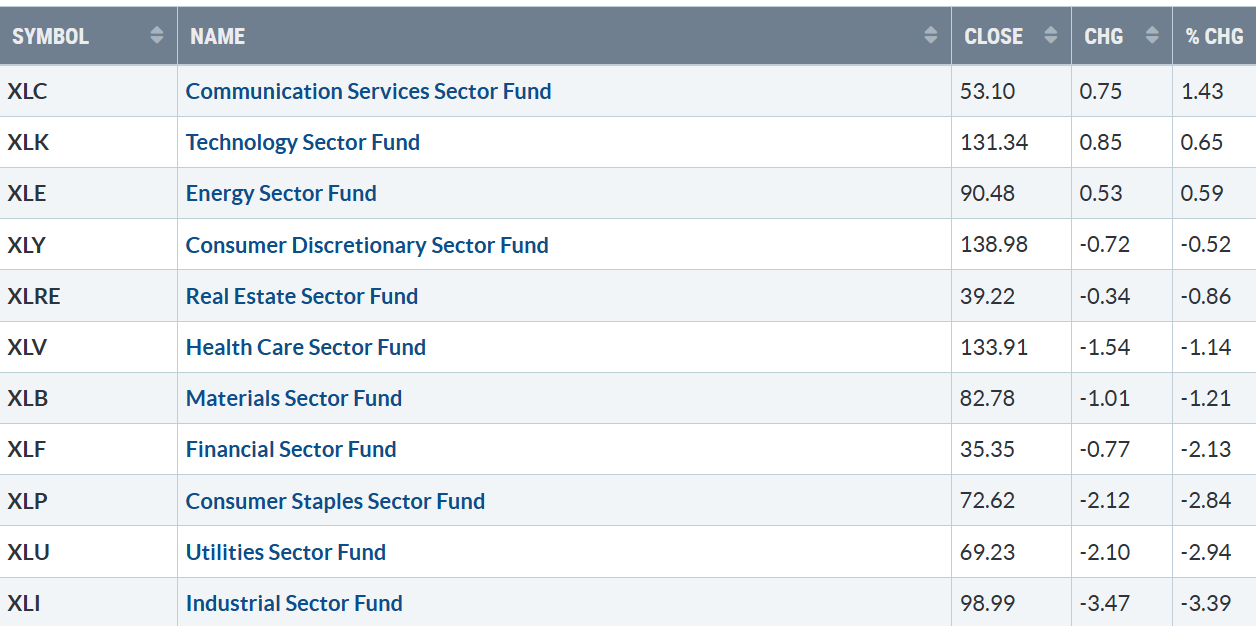Open Consumer Staples Sector Fund link

(335, 501)
